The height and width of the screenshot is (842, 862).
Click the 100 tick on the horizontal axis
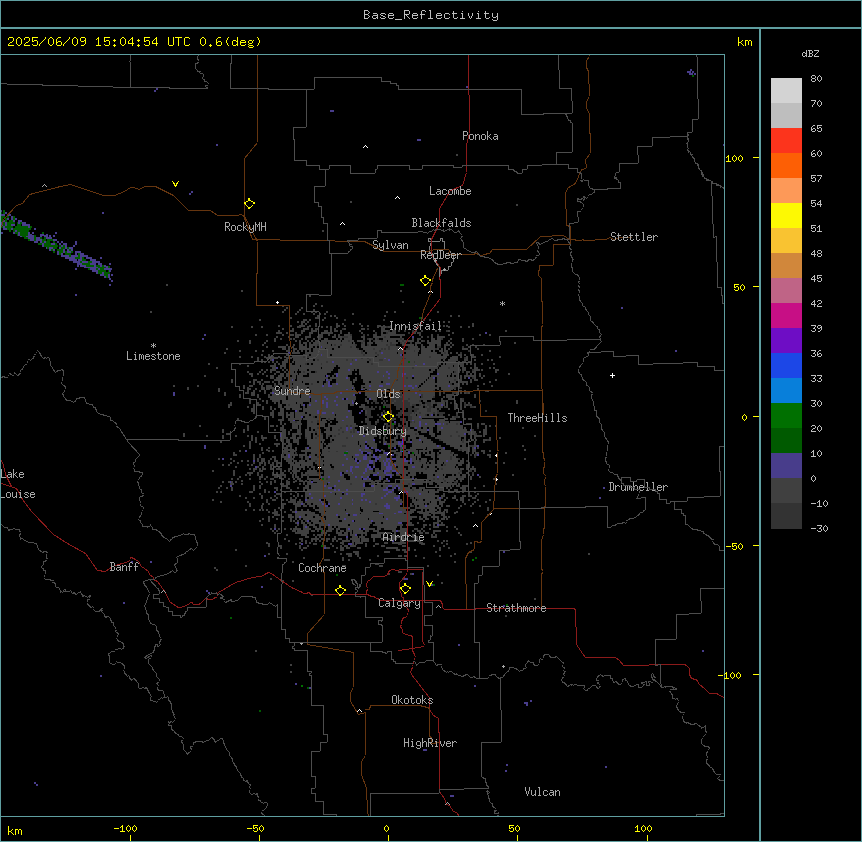[643, 828]
